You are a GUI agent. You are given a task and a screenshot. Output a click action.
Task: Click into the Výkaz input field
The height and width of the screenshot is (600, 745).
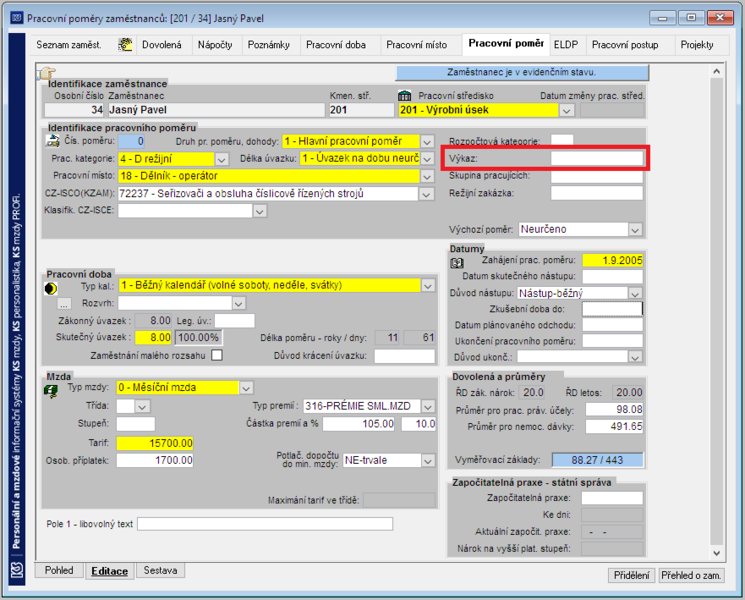597,158
